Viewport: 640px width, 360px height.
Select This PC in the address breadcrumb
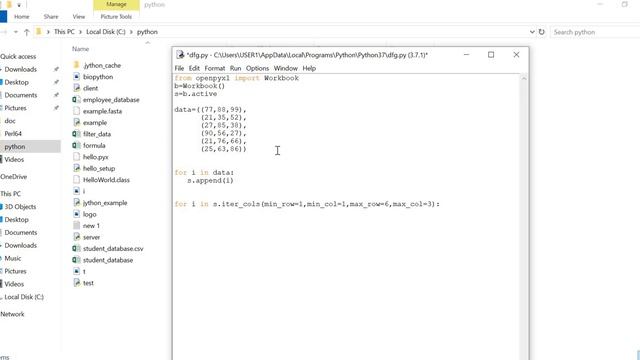pyautogui.click(x=64, y=32)
